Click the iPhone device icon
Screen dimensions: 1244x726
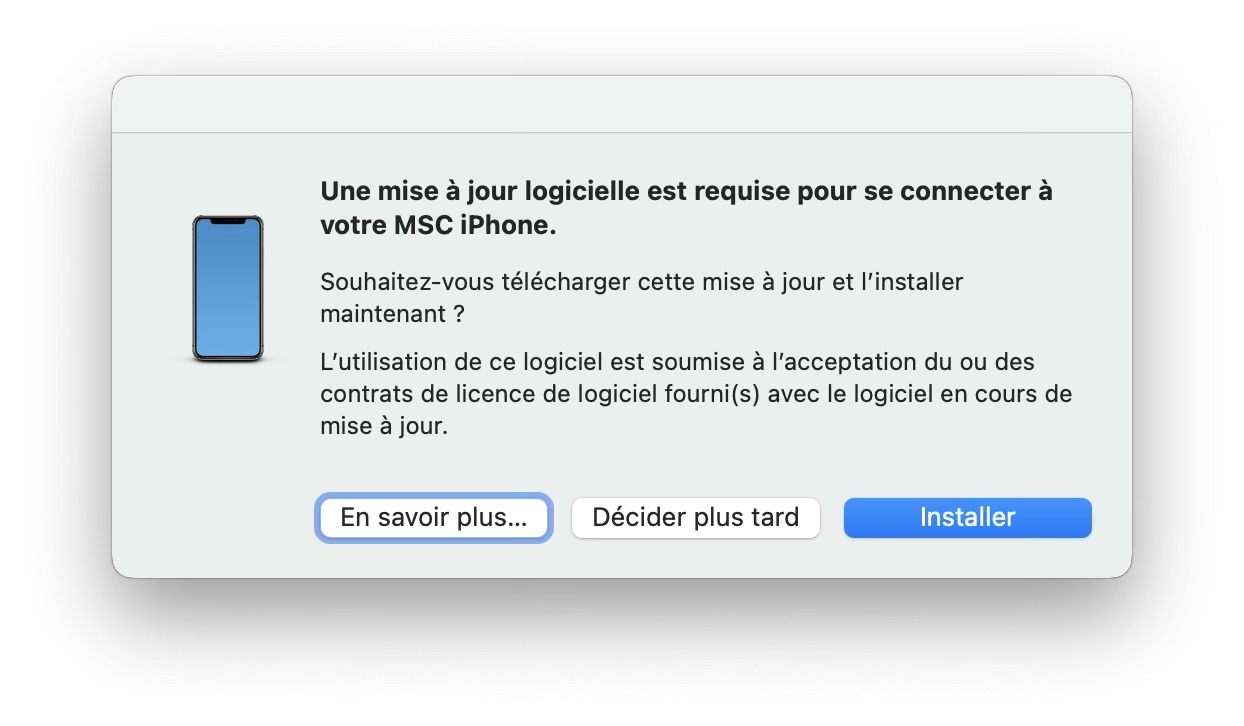pos(228,288)
